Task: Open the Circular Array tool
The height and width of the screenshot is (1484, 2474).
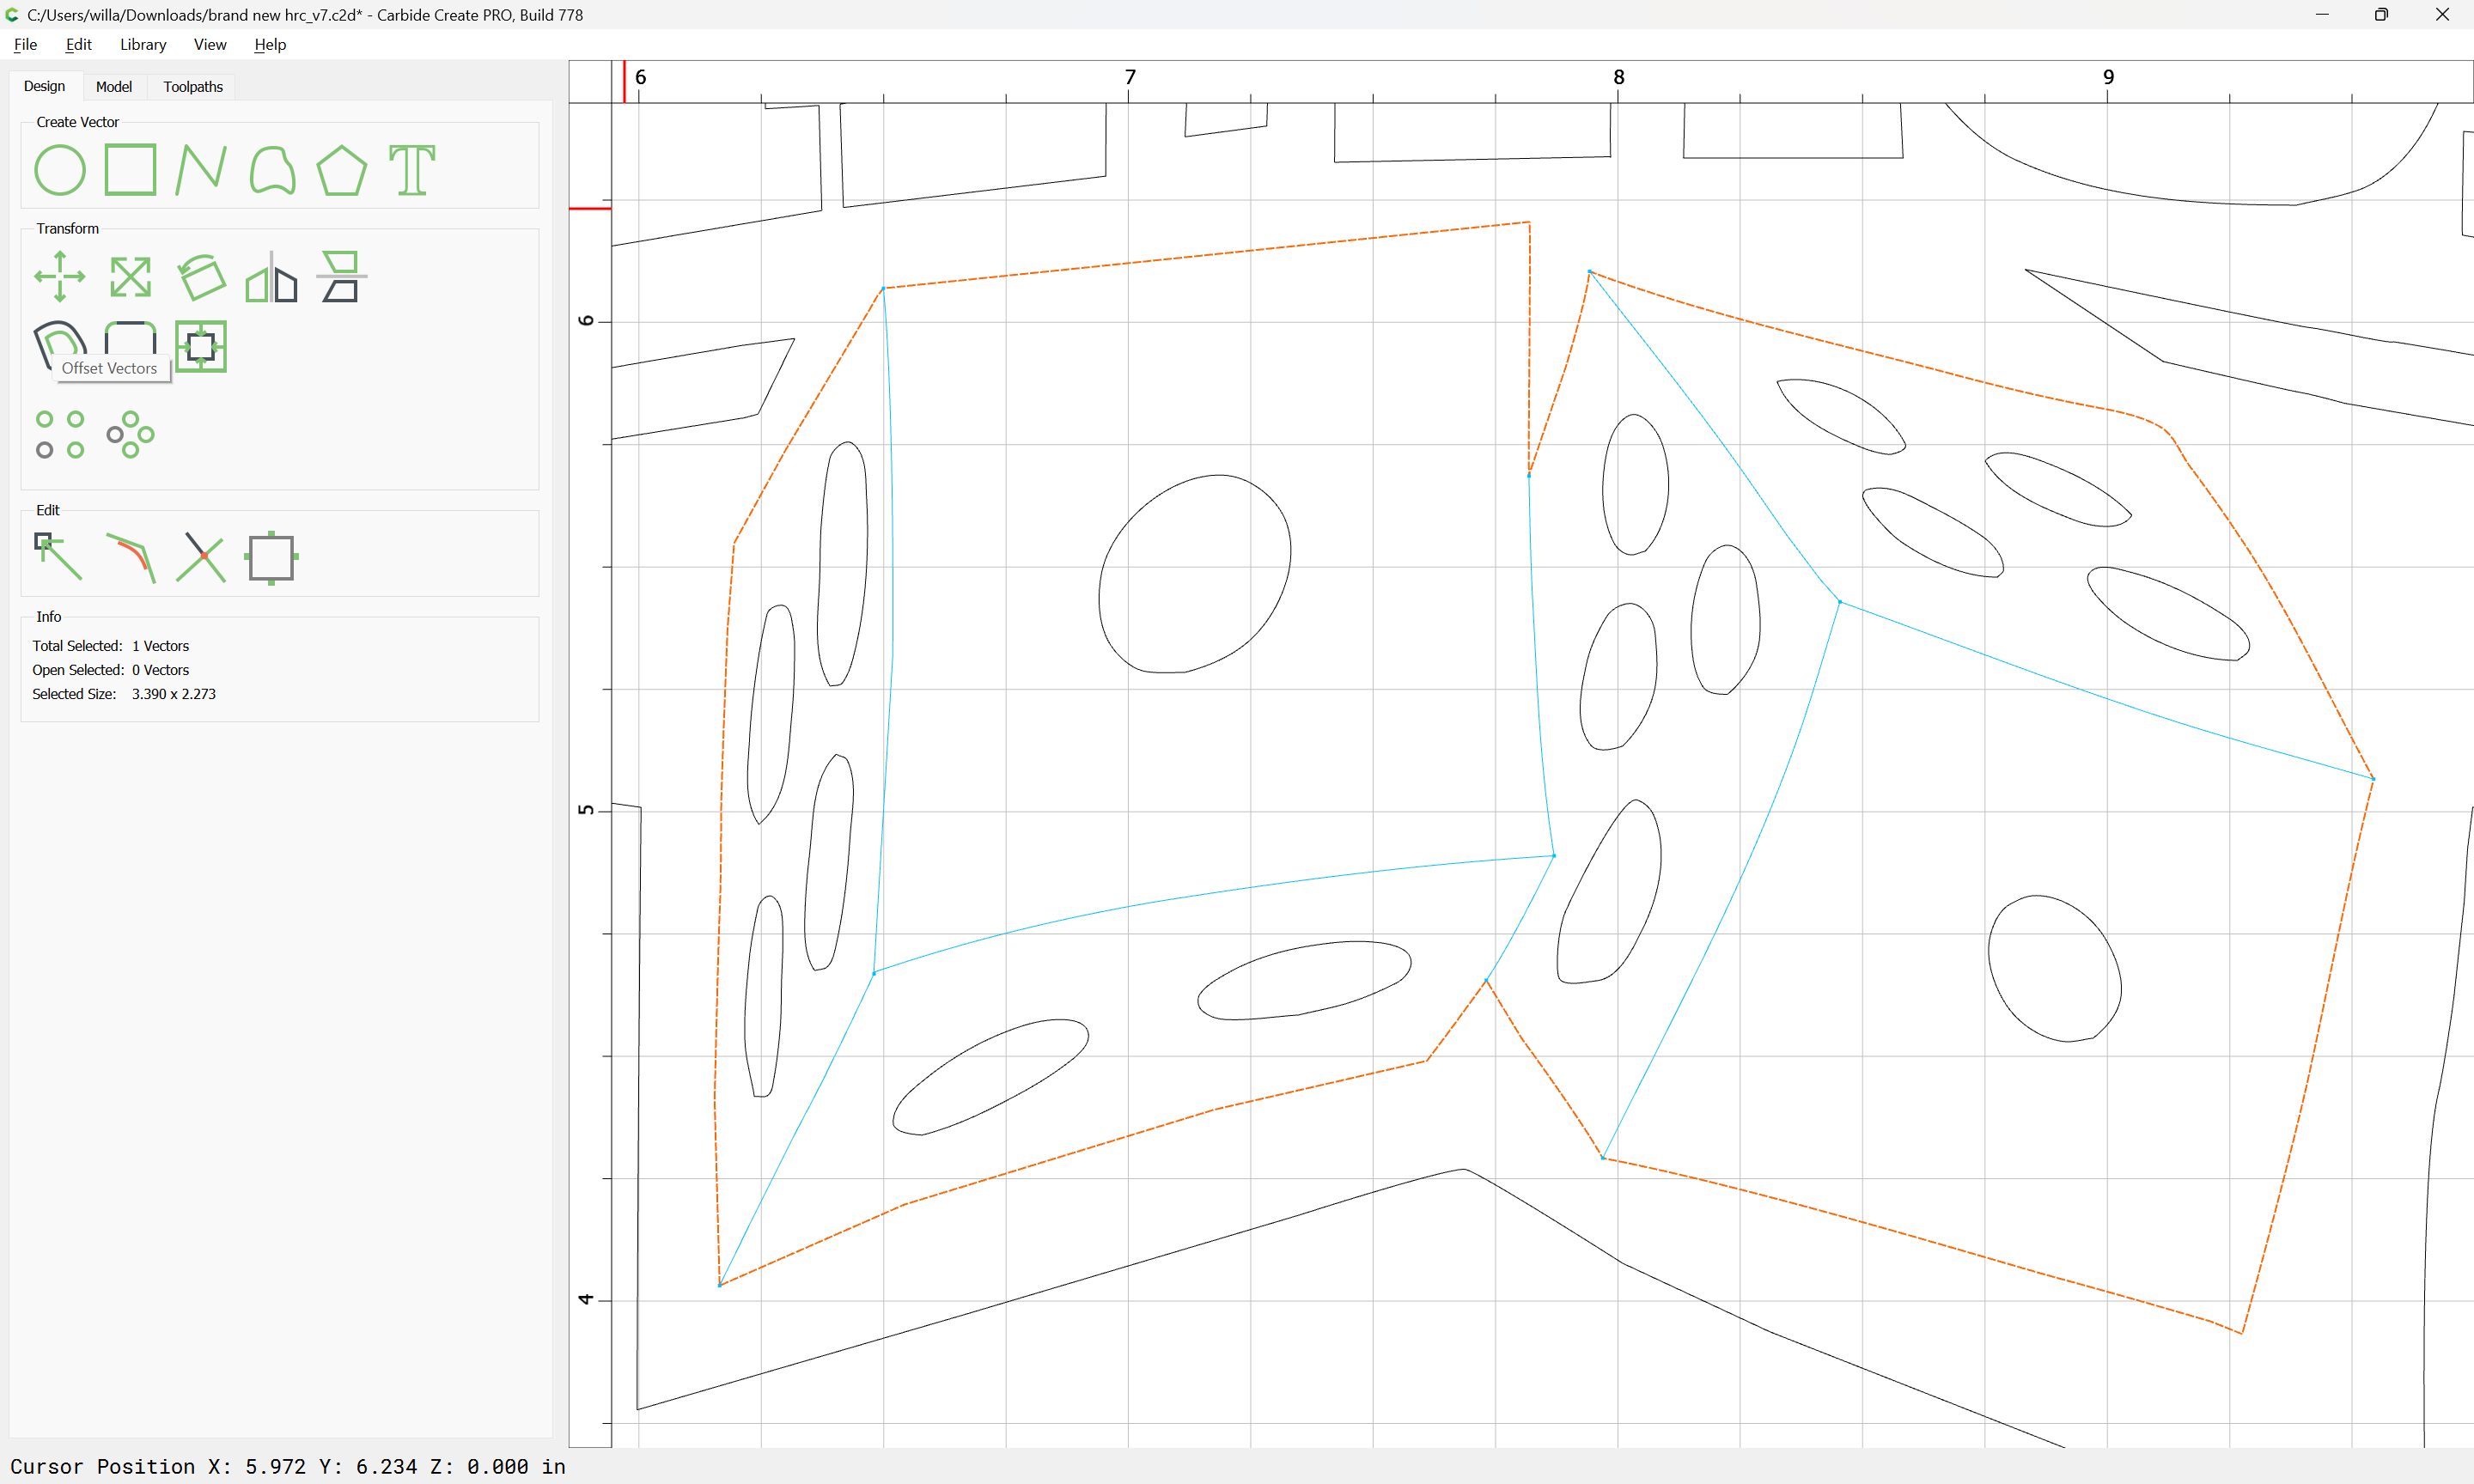Action: 130,435
